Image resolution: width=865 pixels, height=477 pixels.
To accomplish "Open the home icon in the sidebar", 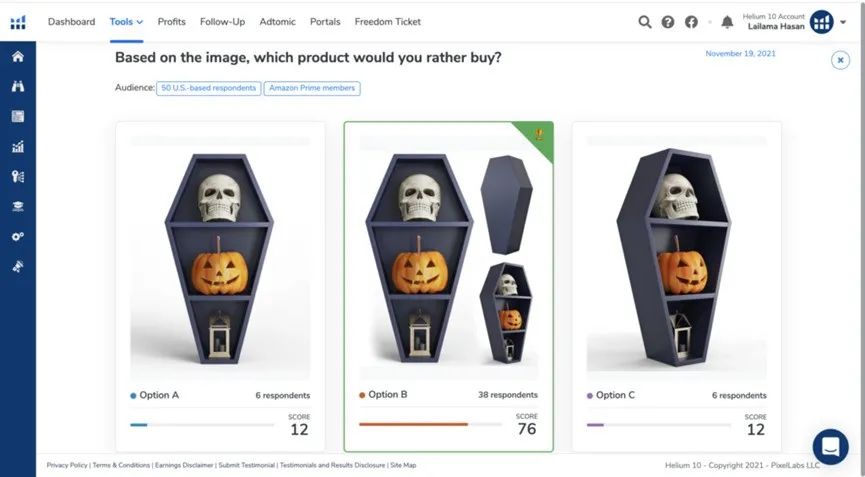I will pyautogui.click(x=18, y=56).
